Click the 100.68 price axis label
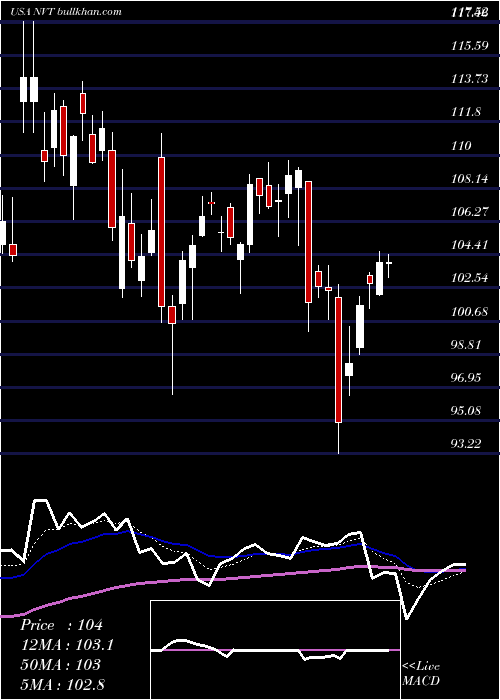The height and width of the screenshot is (700, 500). pos(470,312)
